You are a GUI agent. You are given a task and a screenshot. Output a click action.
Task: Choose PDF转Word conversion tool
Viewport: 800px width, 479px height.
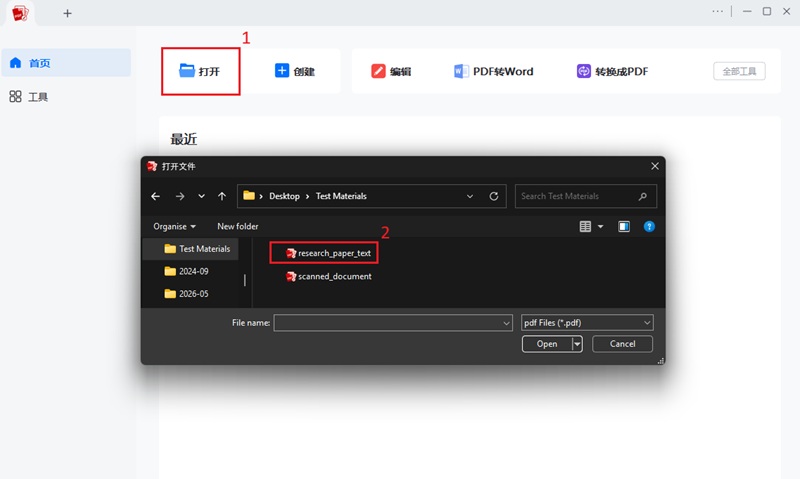coord(493,71)
